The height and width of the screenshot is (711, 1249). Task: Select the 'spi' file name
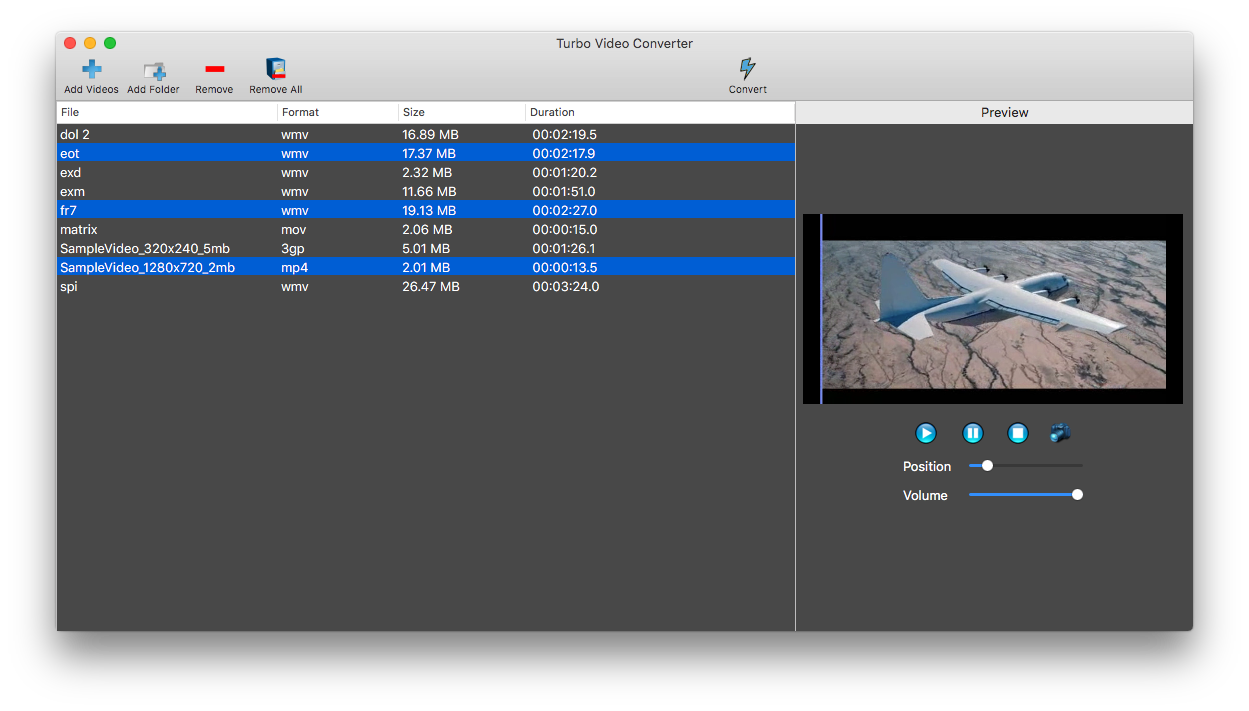(x=68, y=286)
